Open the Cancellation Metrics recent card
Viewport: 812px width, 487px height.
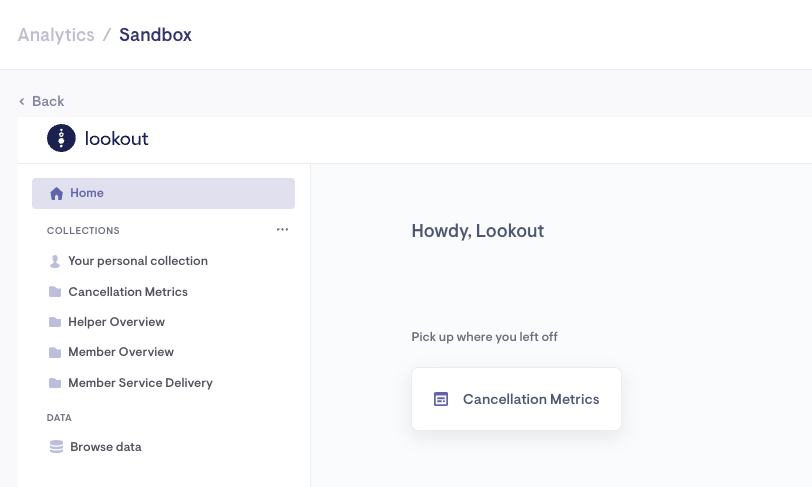pyautogui.click(x=516, y=399)
